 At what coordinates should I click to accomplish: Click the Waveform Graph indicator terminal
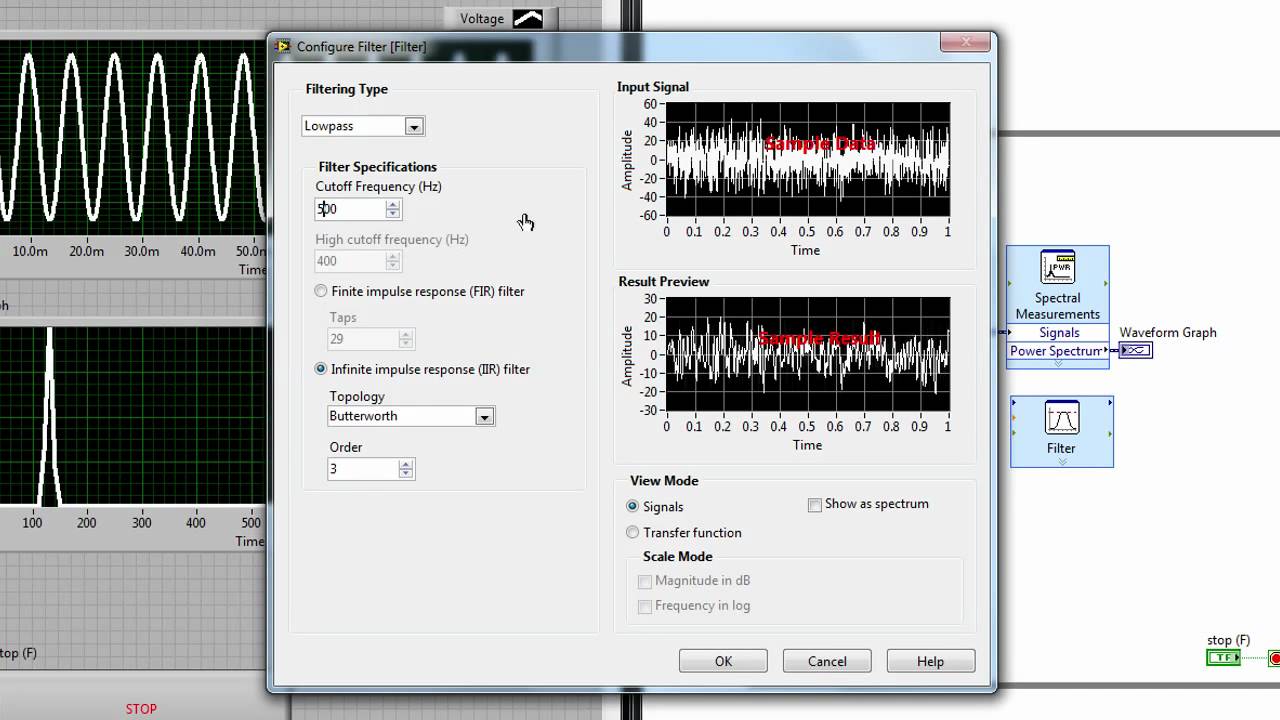(x=1136, y=350)
